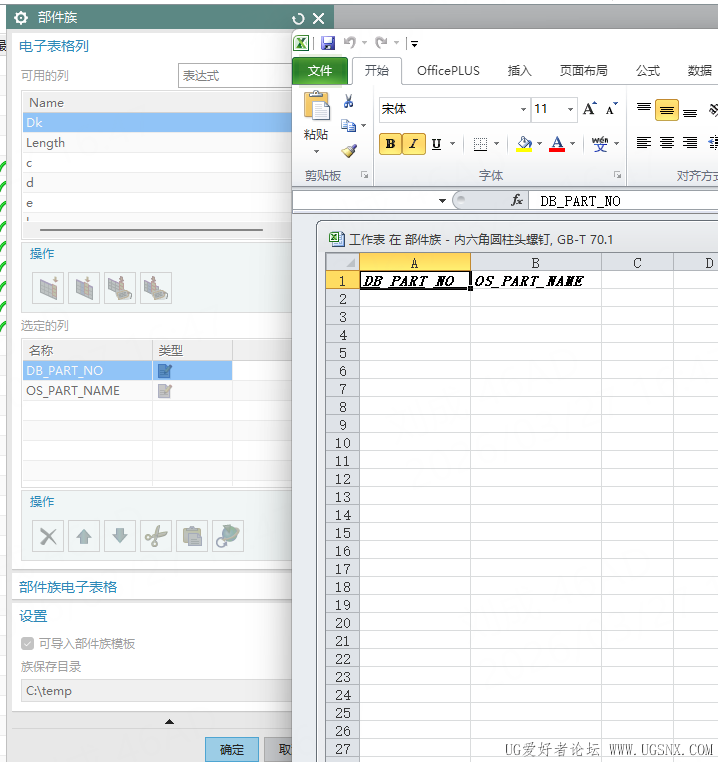Click the bottom align icon
This screenshot has height=762, width=718.
(x=690, y=111)
